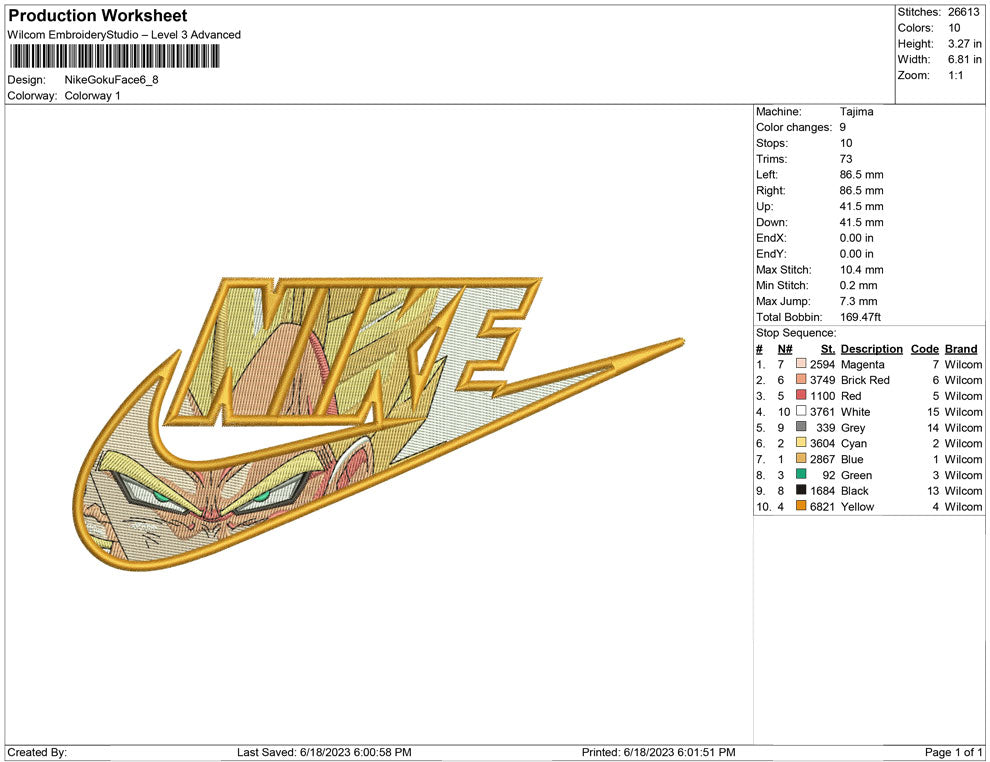Click the Green thread color swatch
This screenshot has height=762, width=990.
tap(801, 474)
